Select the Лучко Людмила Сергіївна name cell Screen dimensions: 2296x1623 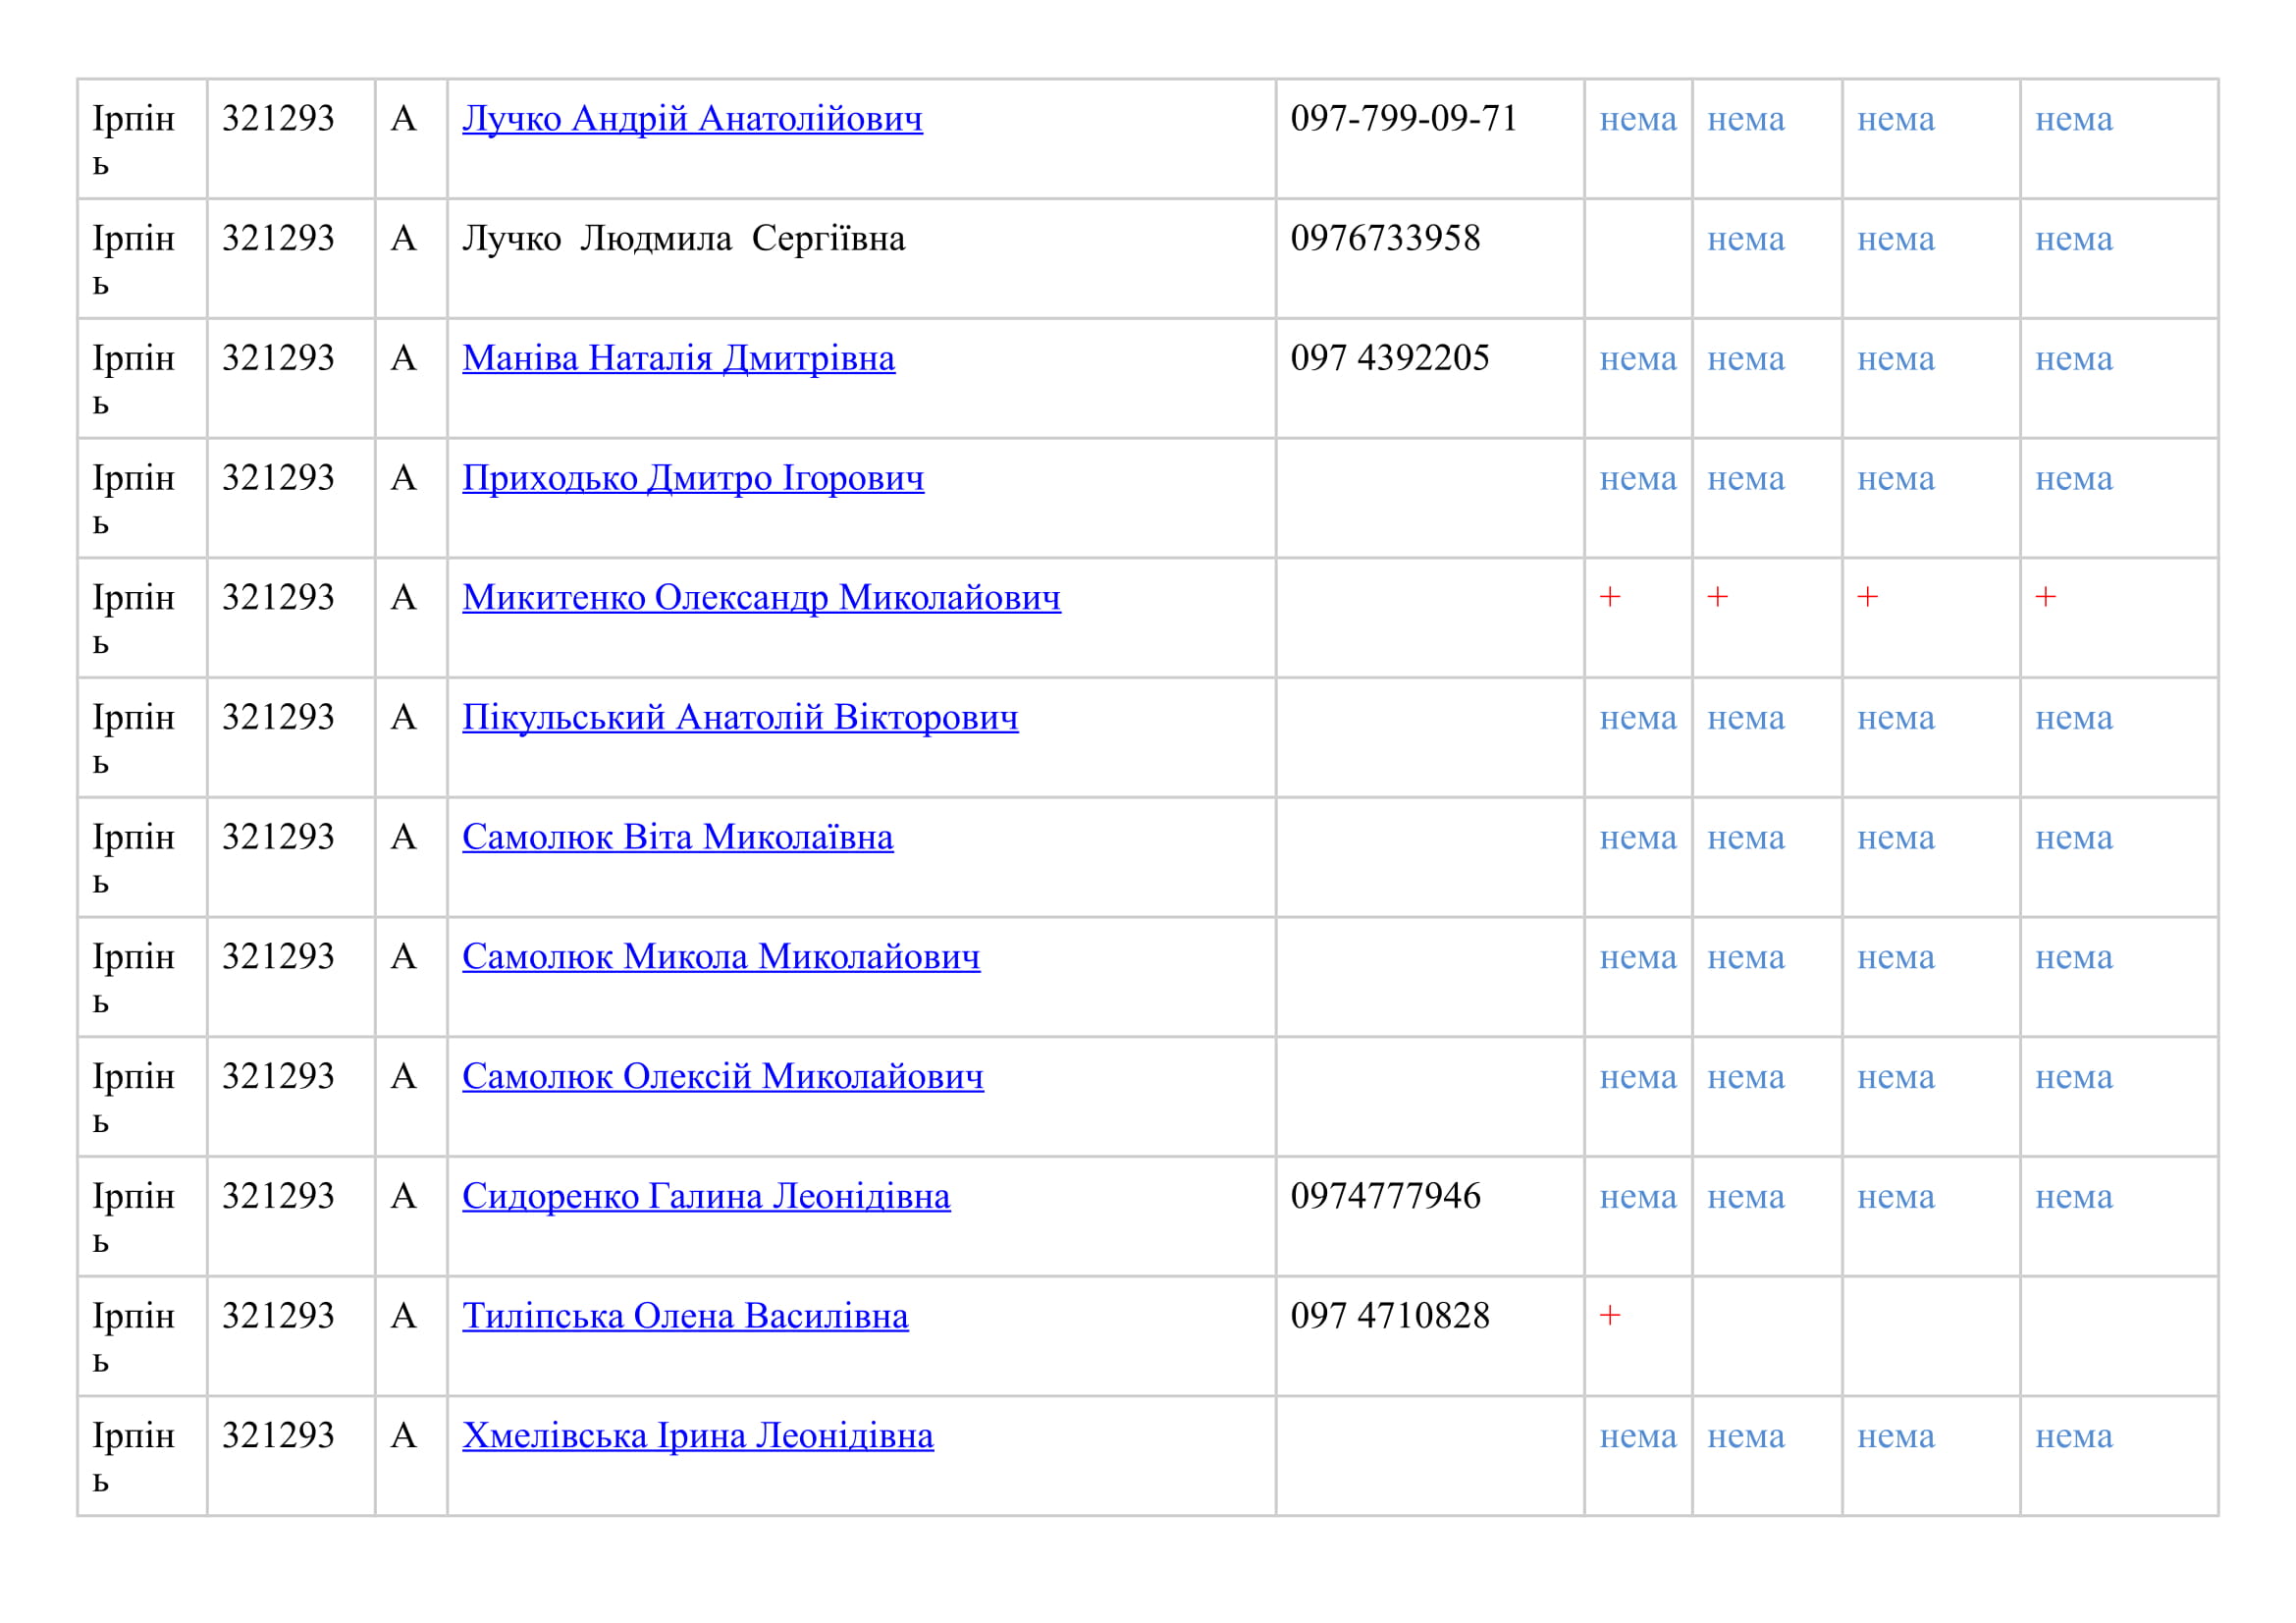(x=683, y=239)
